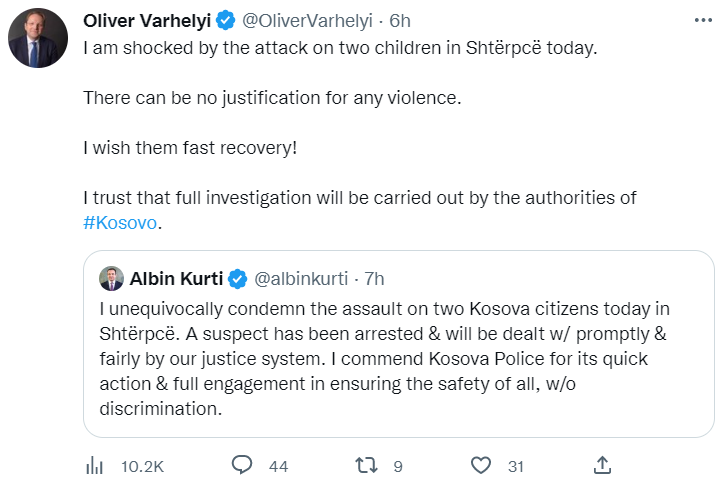This screenshot has height=489, width=726.
Task: Click the 6h tweet timestamp
Action: (400, 20)
